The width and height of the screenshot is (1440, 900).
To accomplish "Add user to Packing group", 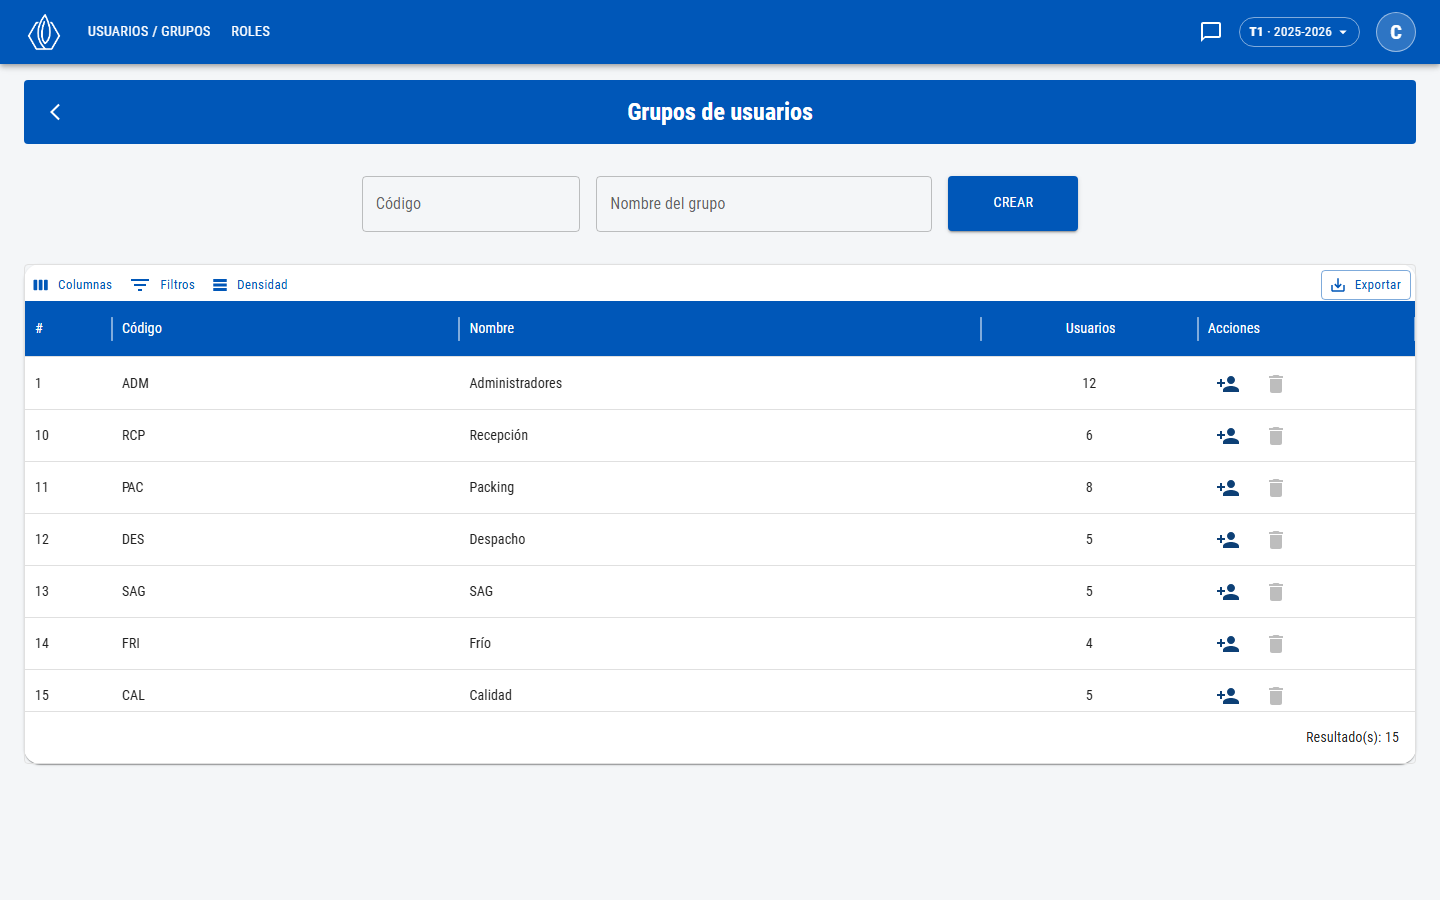I will click(x=1228, y=488).
